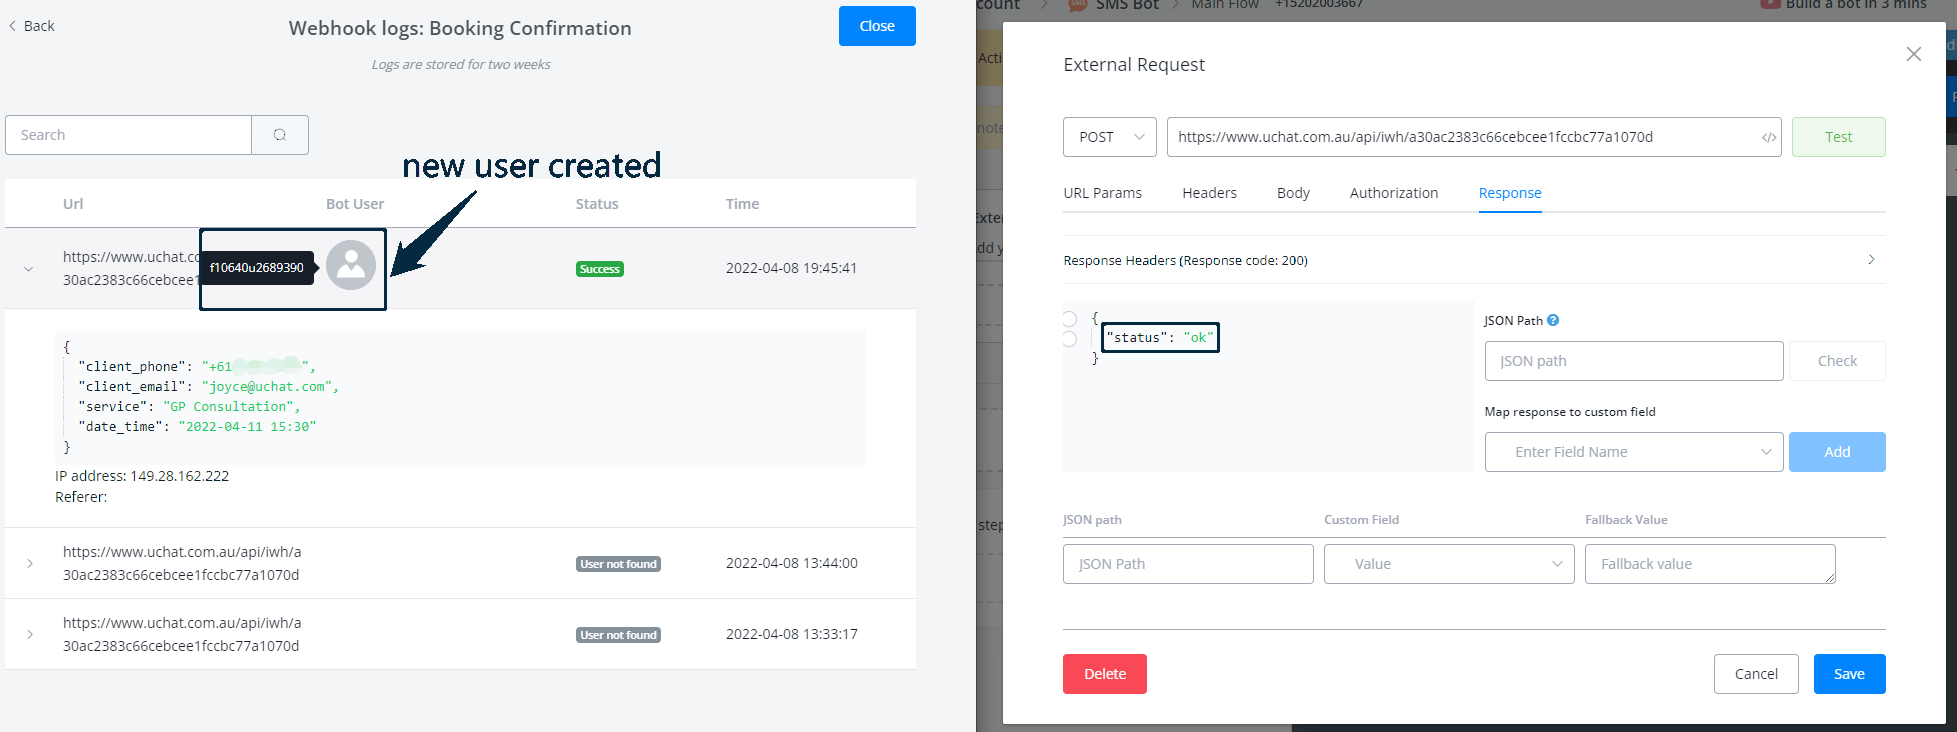Click the Cancel button
The width and height of the screenshot is (1957, 732).
pyautogui.click(x=1756, y=674)
